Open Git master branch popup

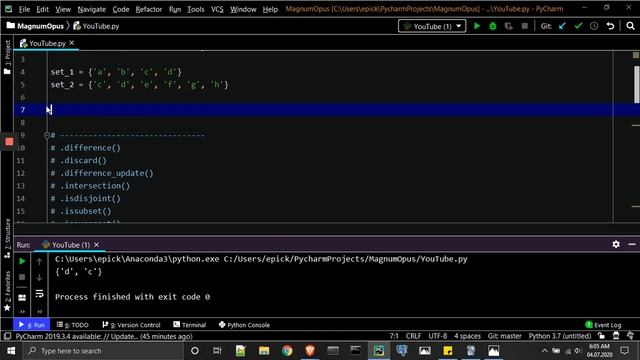coord(504,336)
